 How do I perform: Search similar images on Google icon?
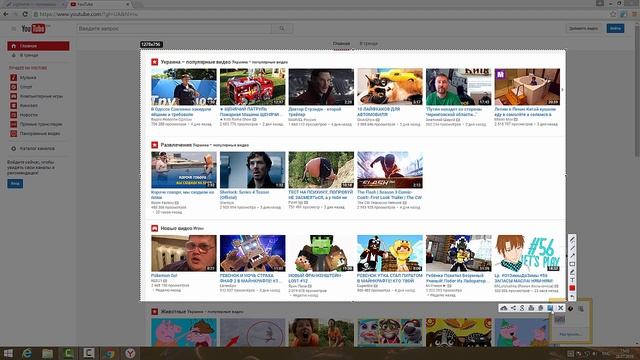click(522, 308)
